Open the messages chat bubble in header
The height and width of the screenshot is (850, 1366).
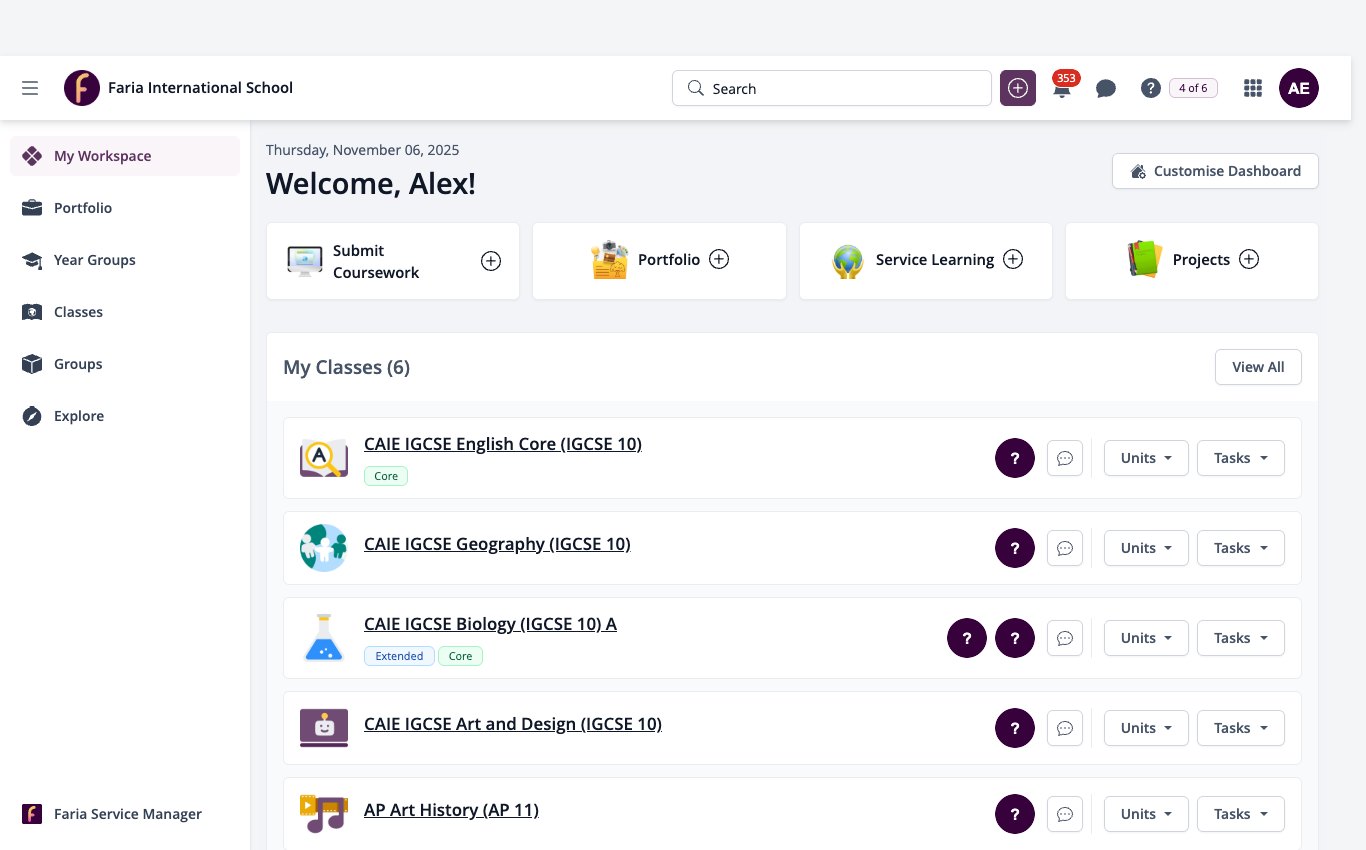coord(1106,88)
